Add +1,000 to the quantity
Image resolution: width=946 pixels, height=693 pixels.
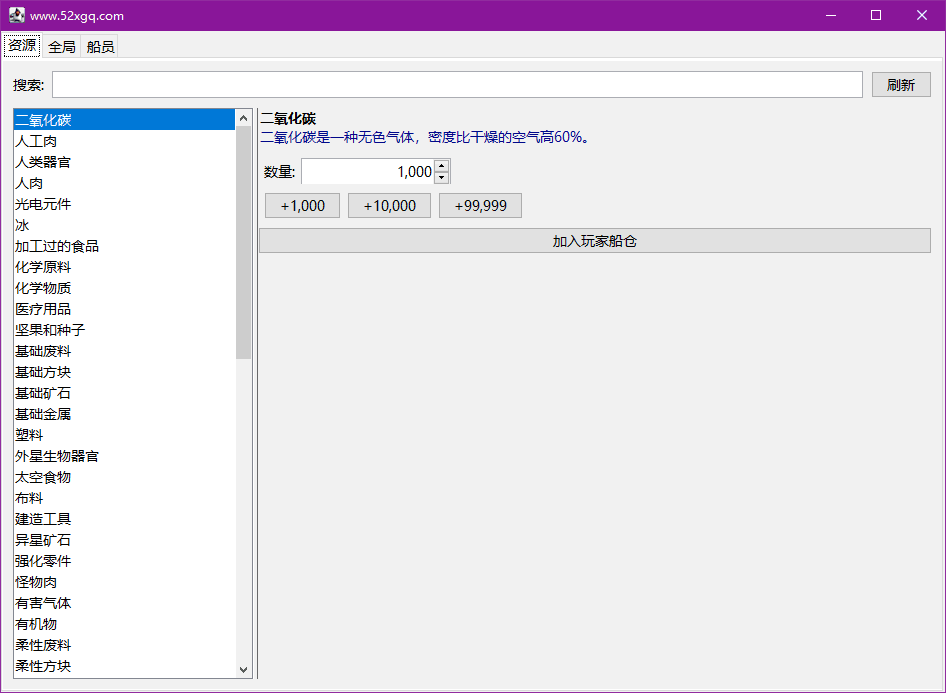click(302, 206)
